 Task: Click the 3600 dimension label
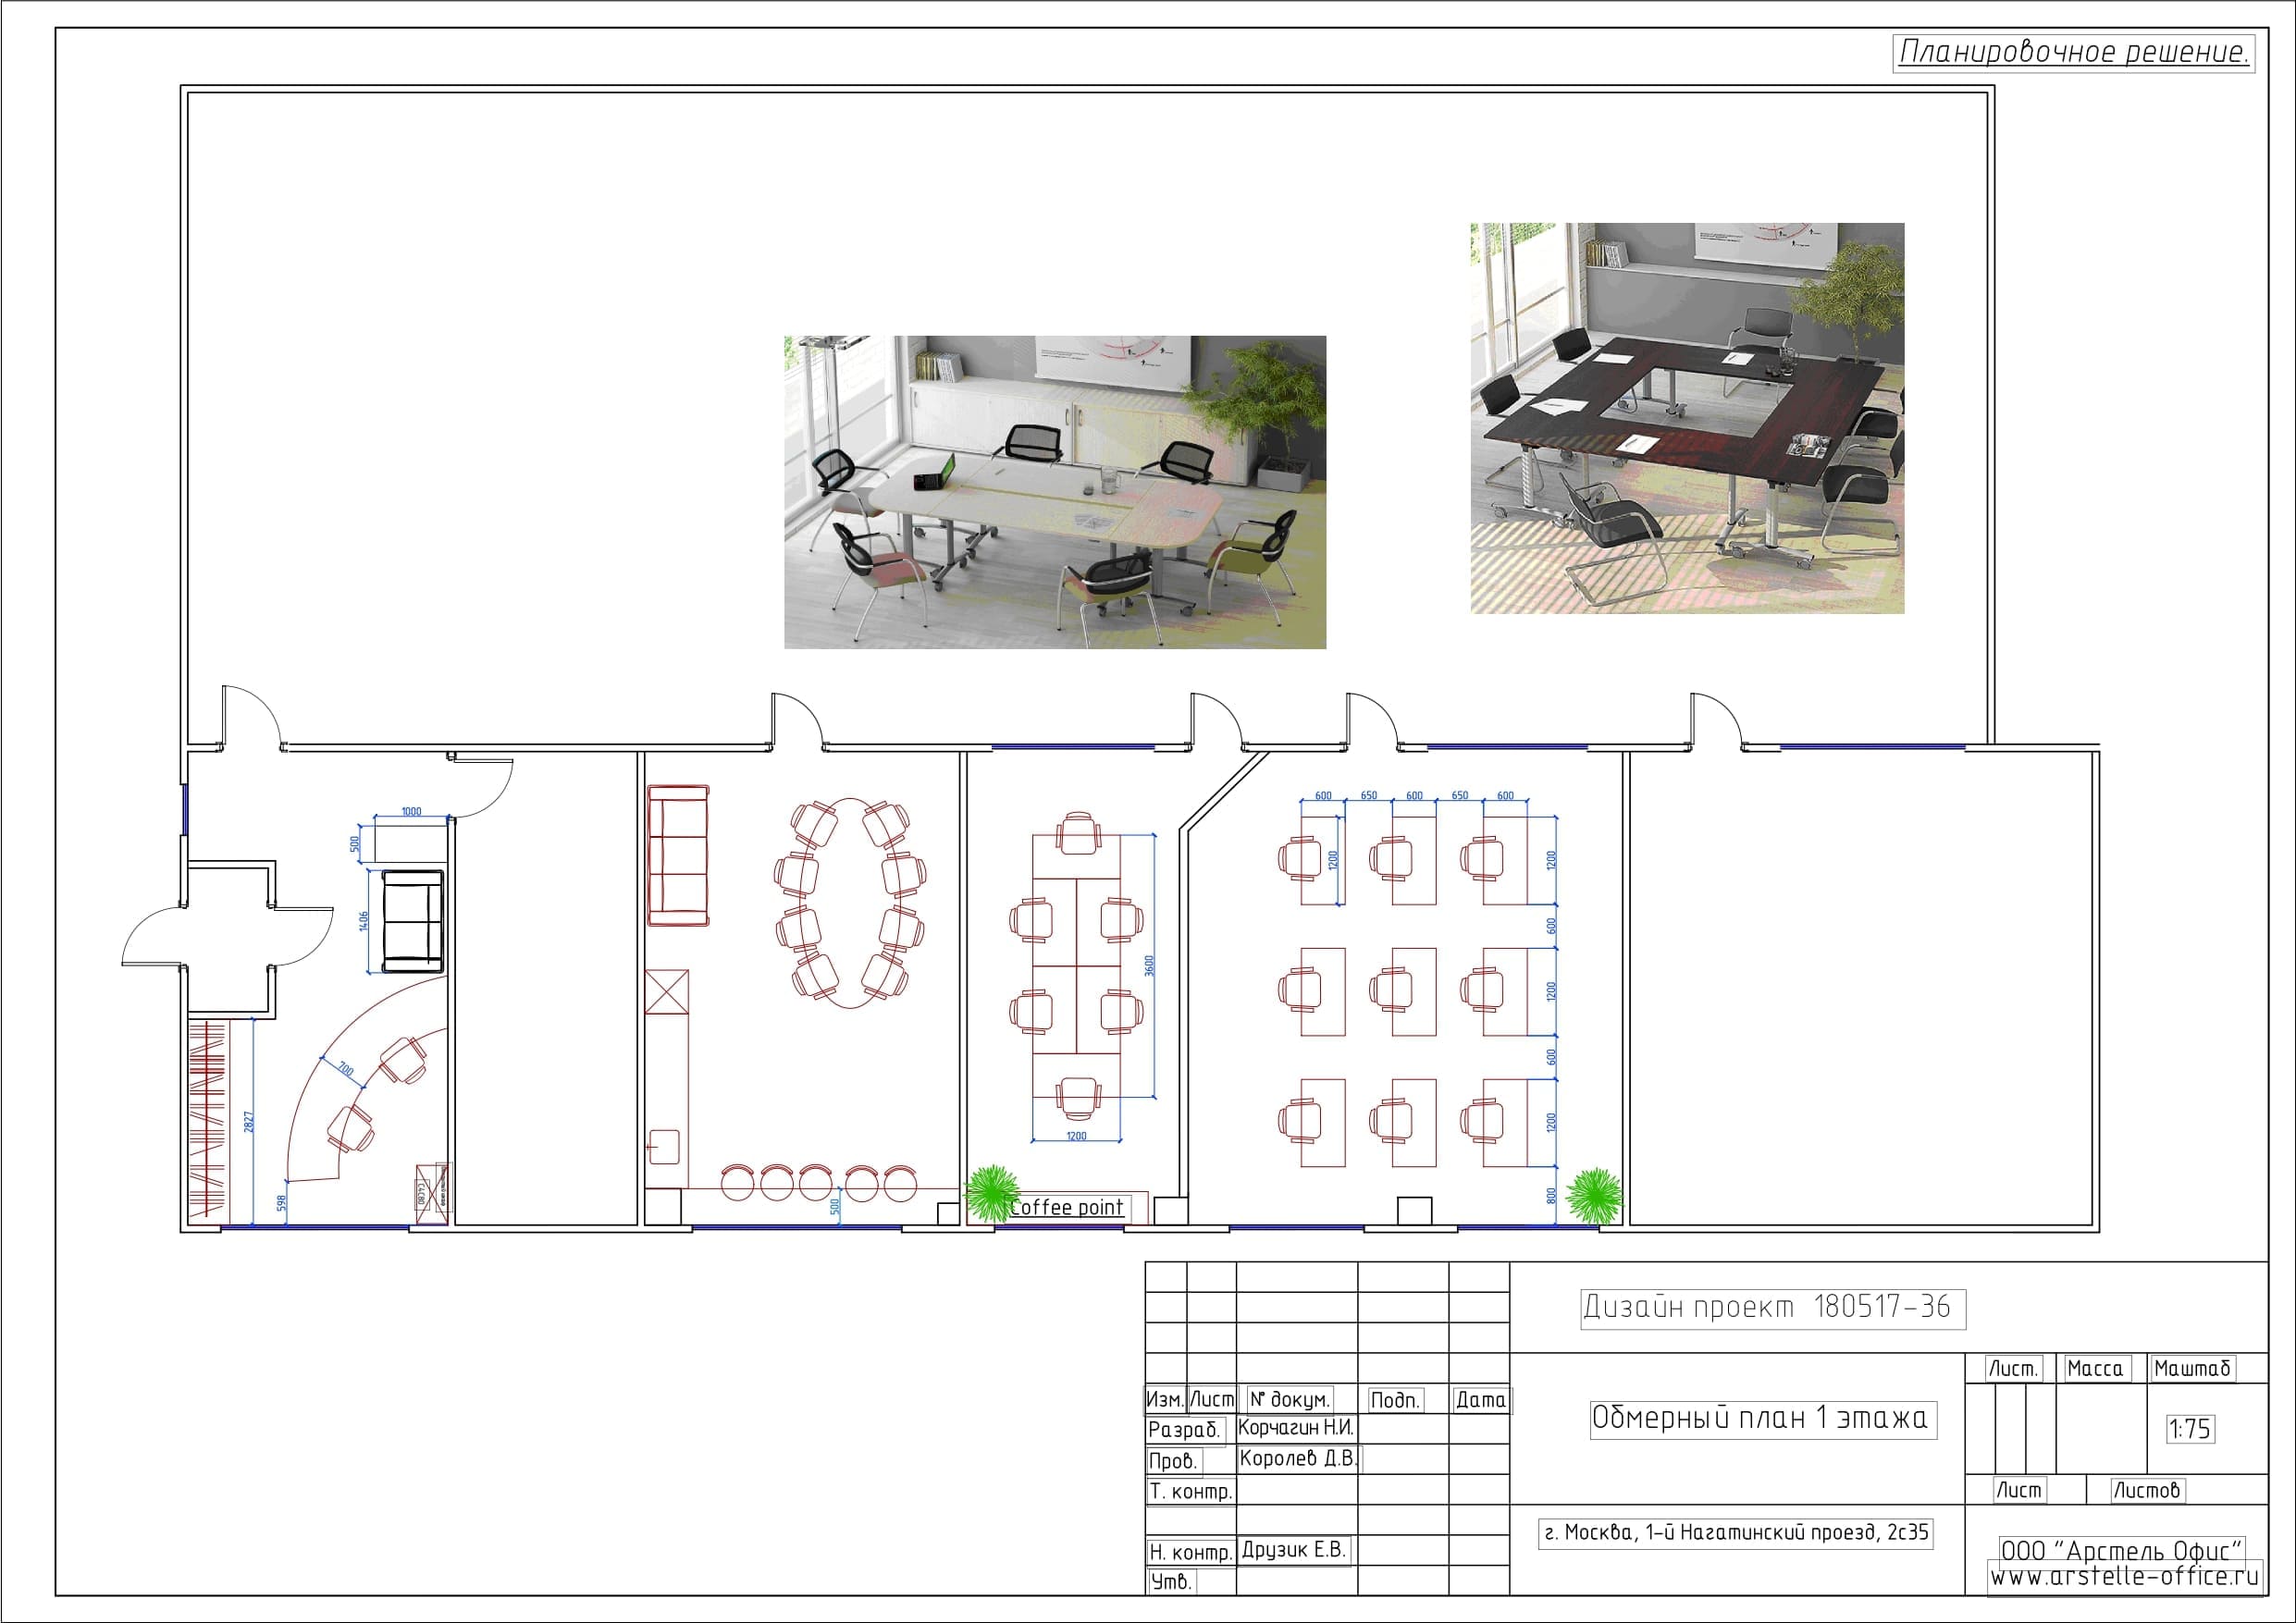coord(1149,966)
